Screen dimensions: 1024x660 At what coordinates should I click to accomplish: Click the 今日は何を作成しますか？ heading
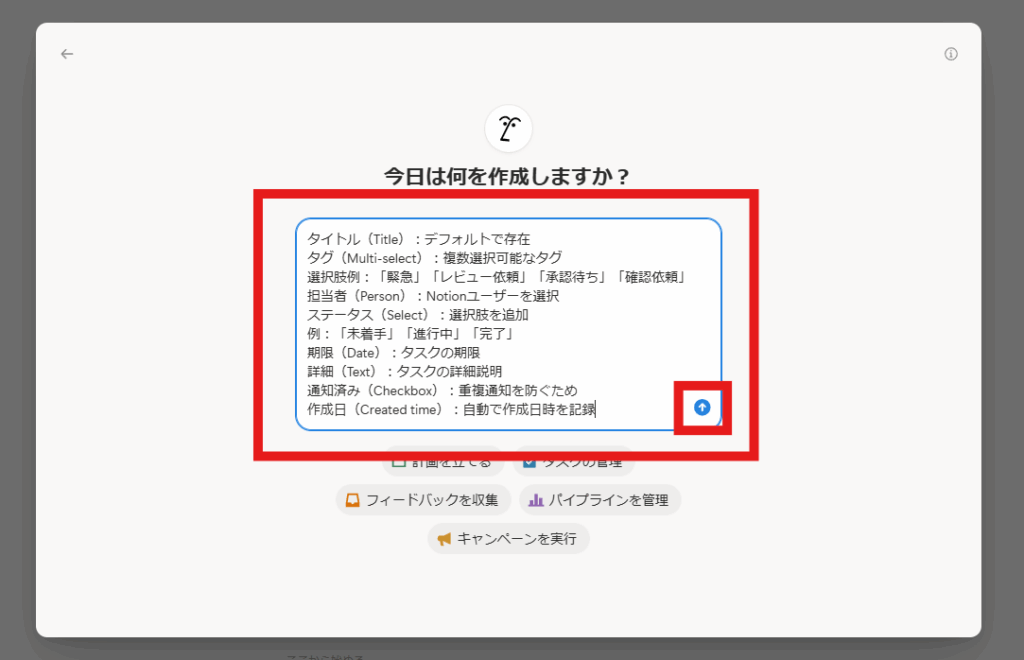coord(509,177)
